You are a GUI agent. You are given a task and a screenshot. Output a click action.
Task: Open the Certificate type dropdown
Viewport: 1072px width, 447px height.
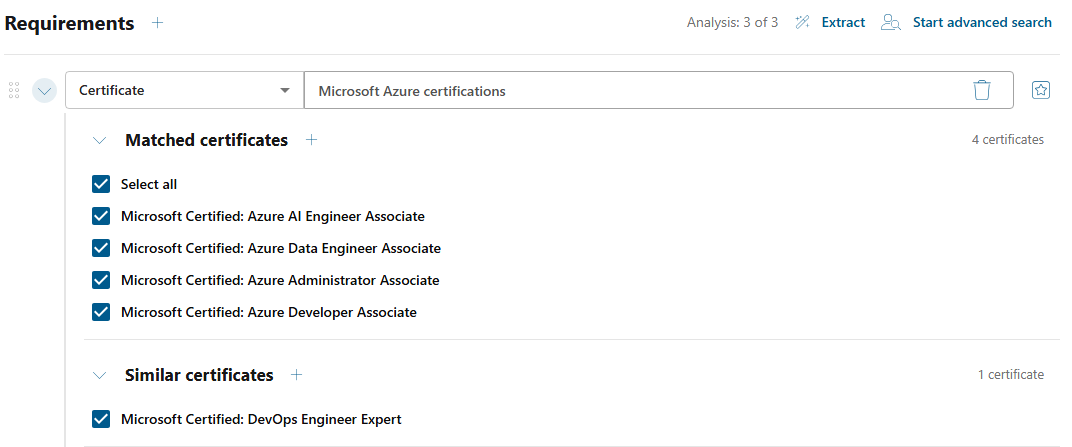point(185,90)
